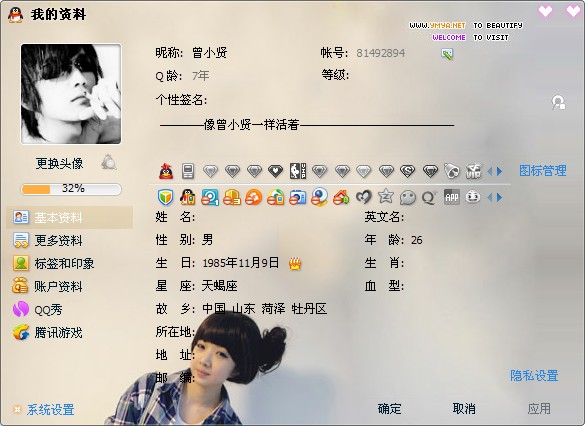Click the 更换头像 link

click(x=59, y=163)
